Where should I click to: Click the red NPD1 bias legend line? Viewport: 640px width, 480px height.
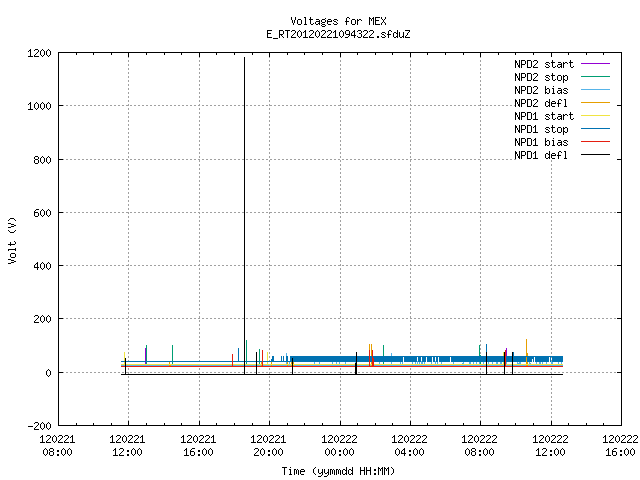595,142
